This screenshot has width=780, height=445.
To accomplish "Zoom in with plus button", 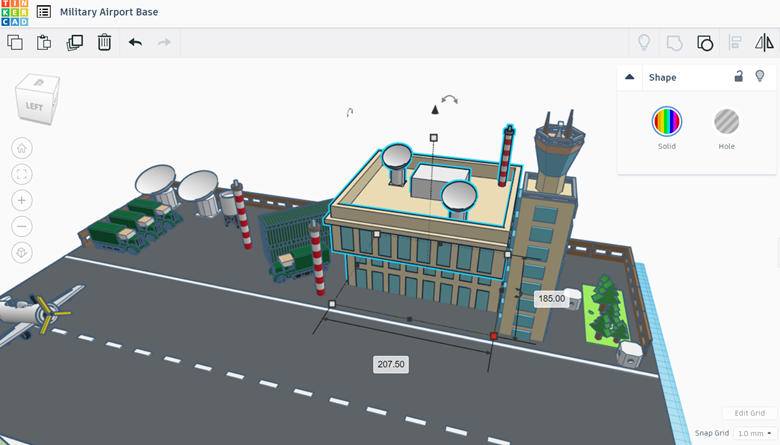I will point(22,200).
